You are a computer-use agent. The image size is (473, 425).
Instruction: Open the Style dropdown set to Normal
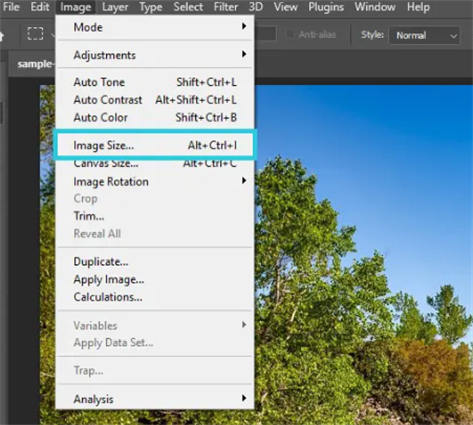pyautogui.click(x=425, y=35)
